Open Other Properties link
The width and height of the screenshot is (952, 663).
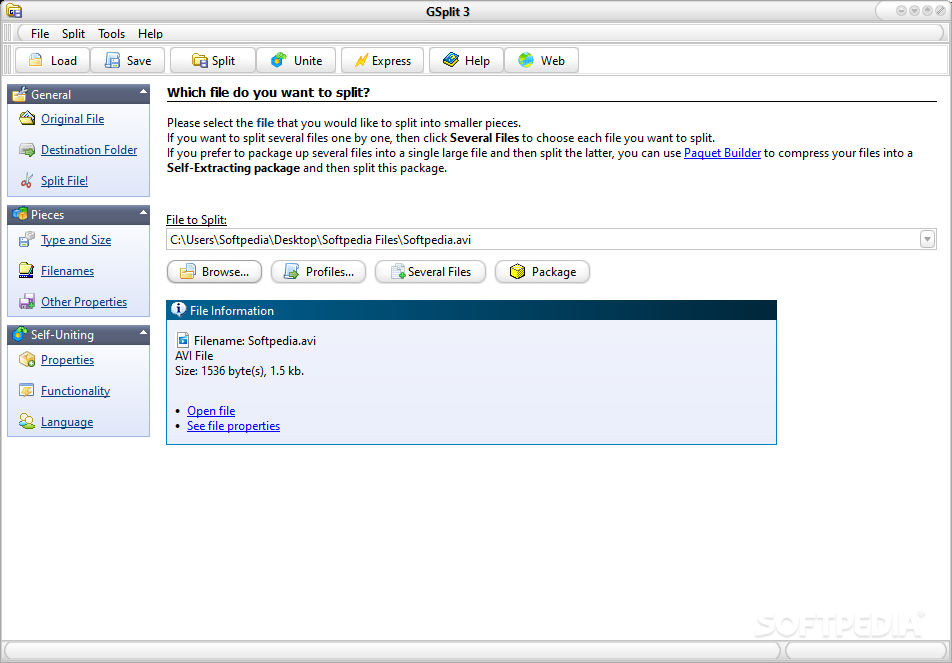coord(84,302)
